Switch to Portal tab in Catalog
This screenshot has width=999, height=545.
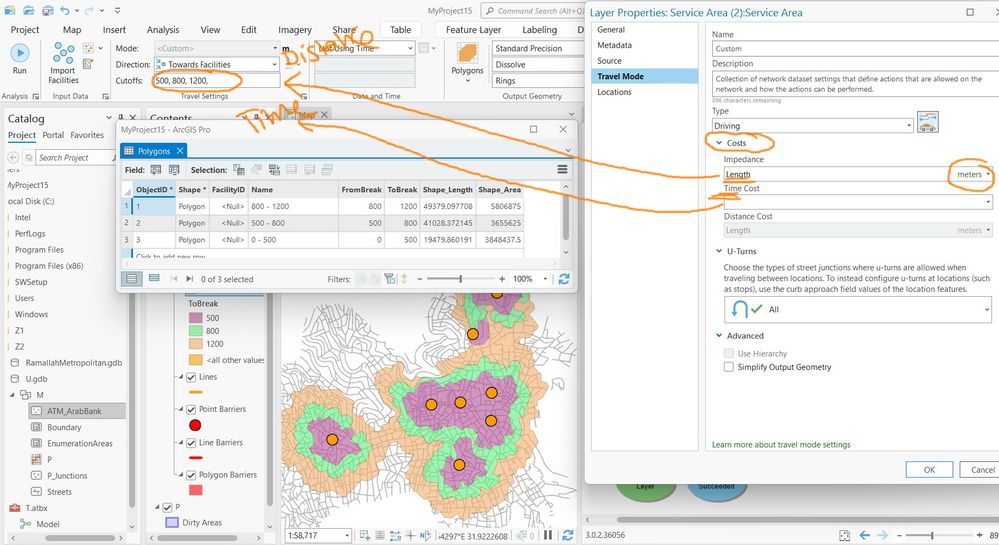point(53,135)
